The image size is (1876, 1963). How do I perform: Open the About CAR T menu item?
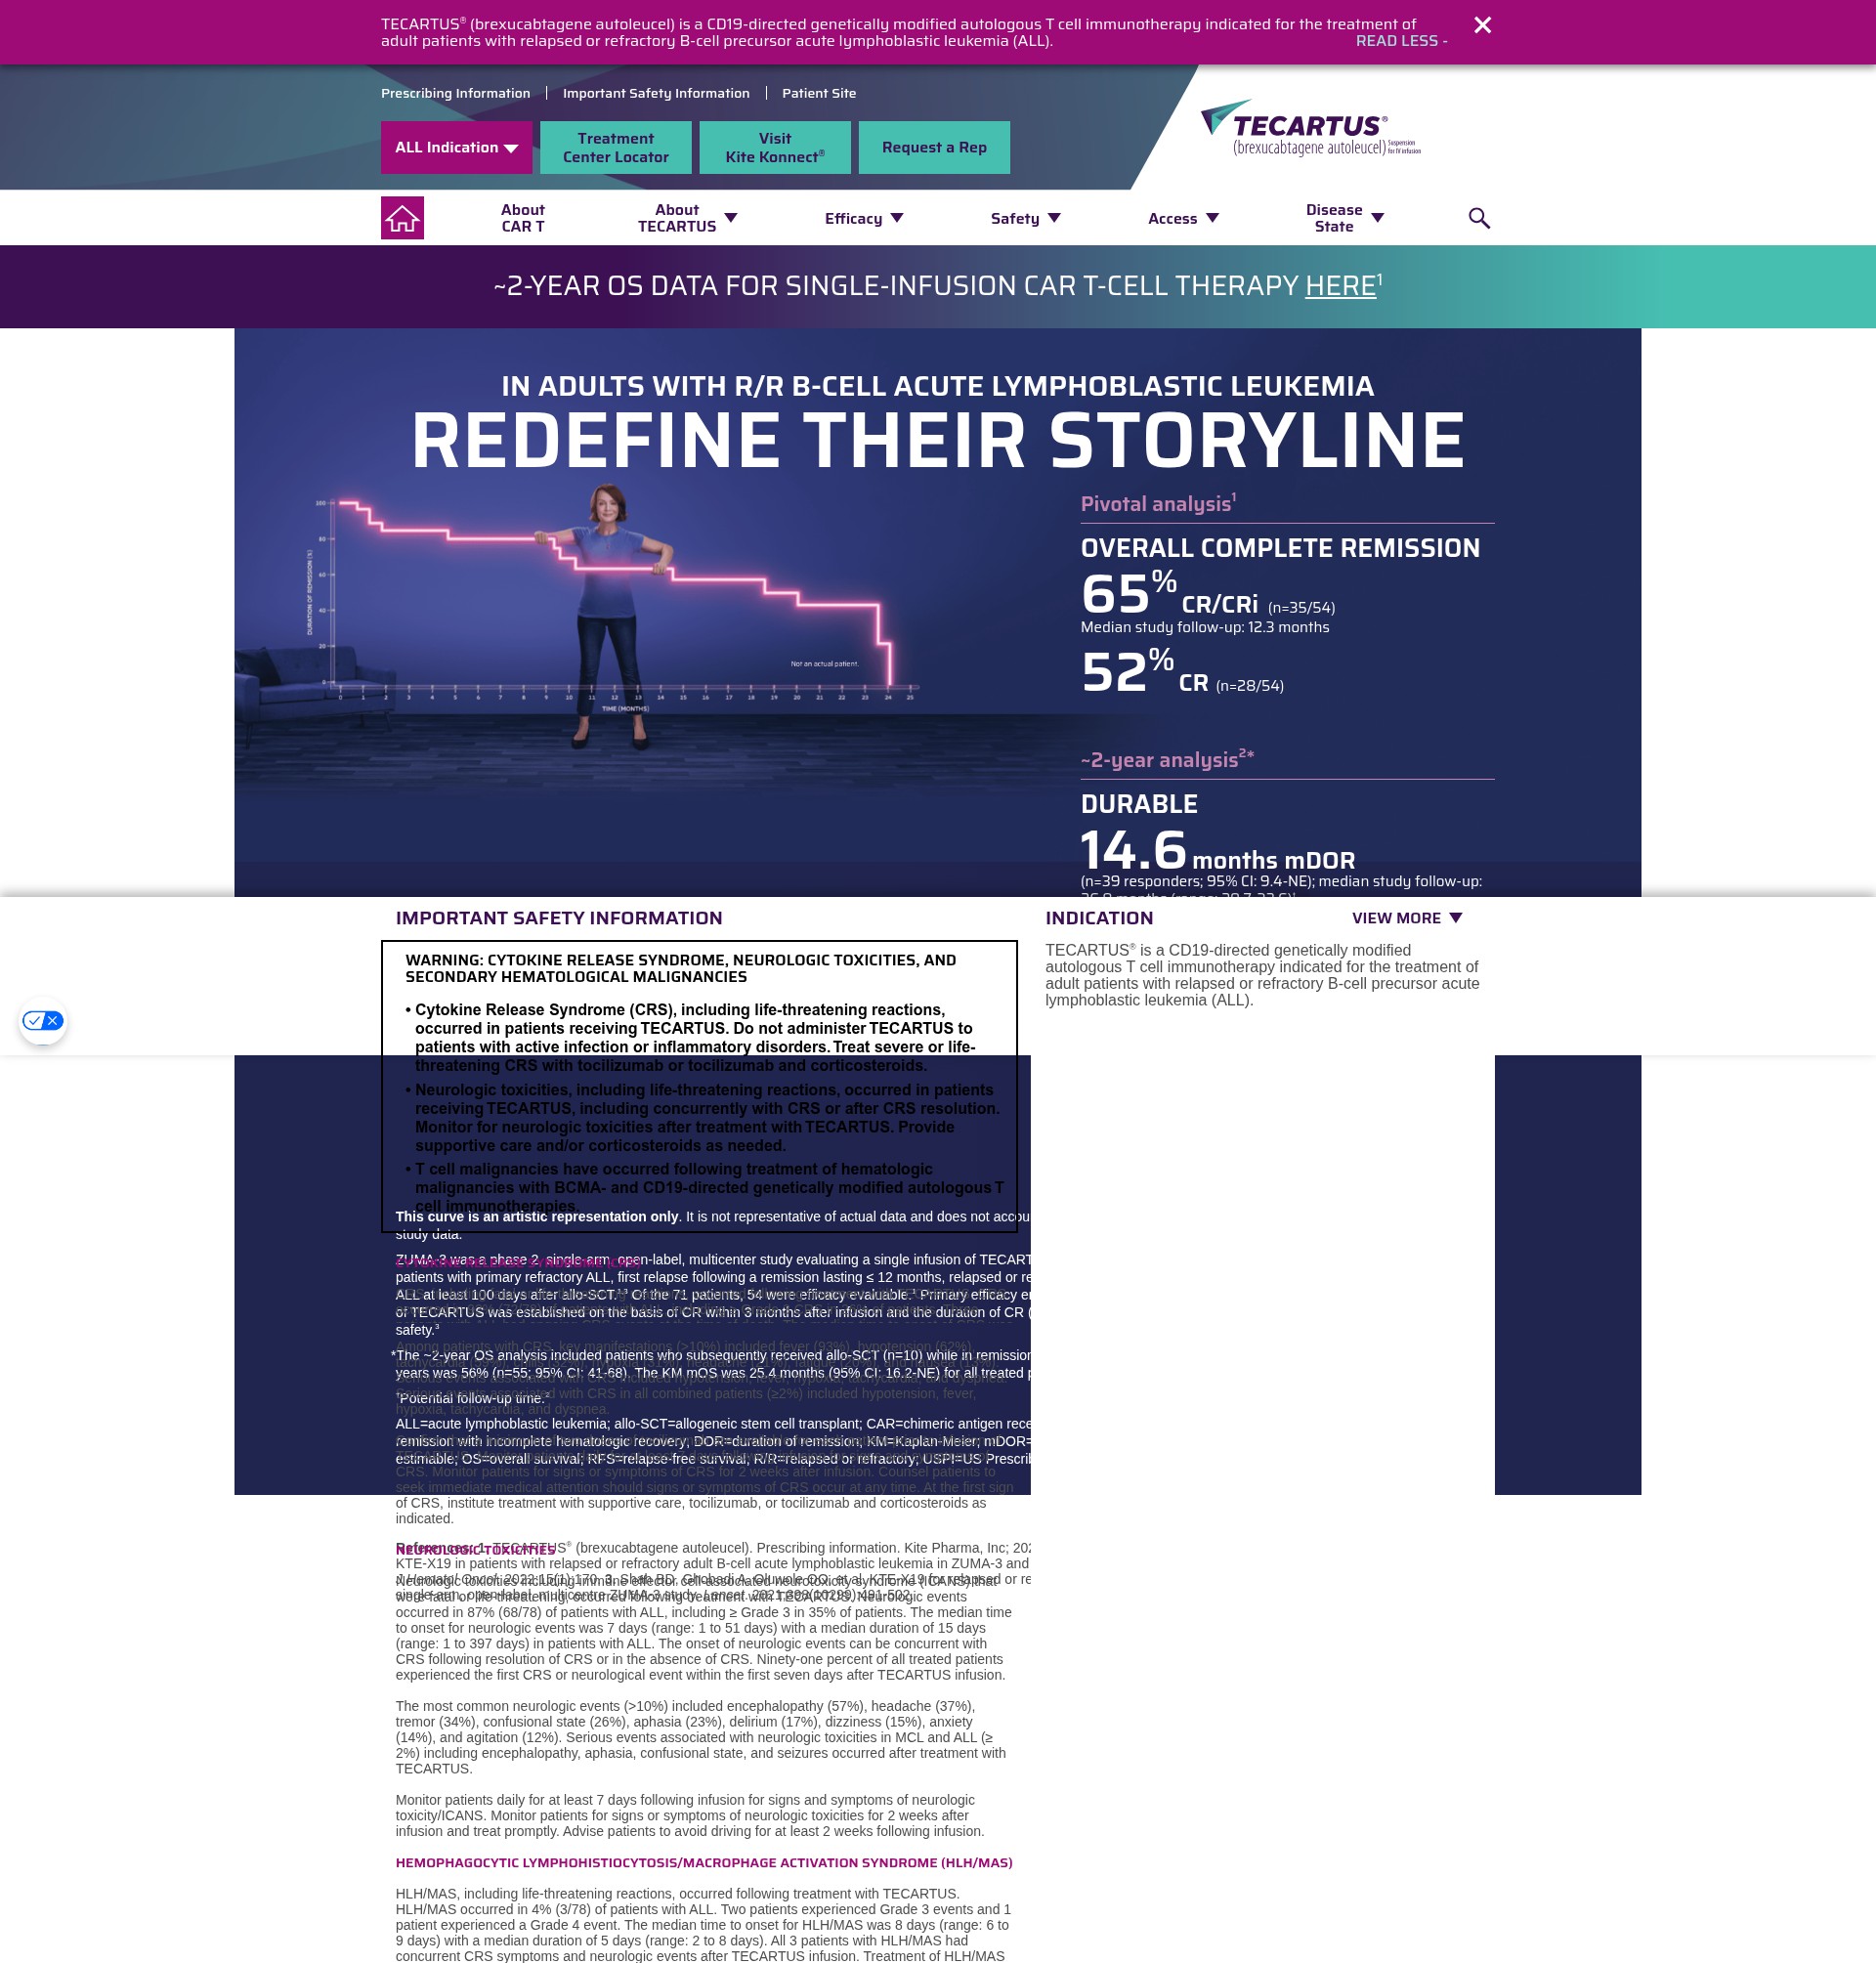pyautogui.click(x=523, y=218)
